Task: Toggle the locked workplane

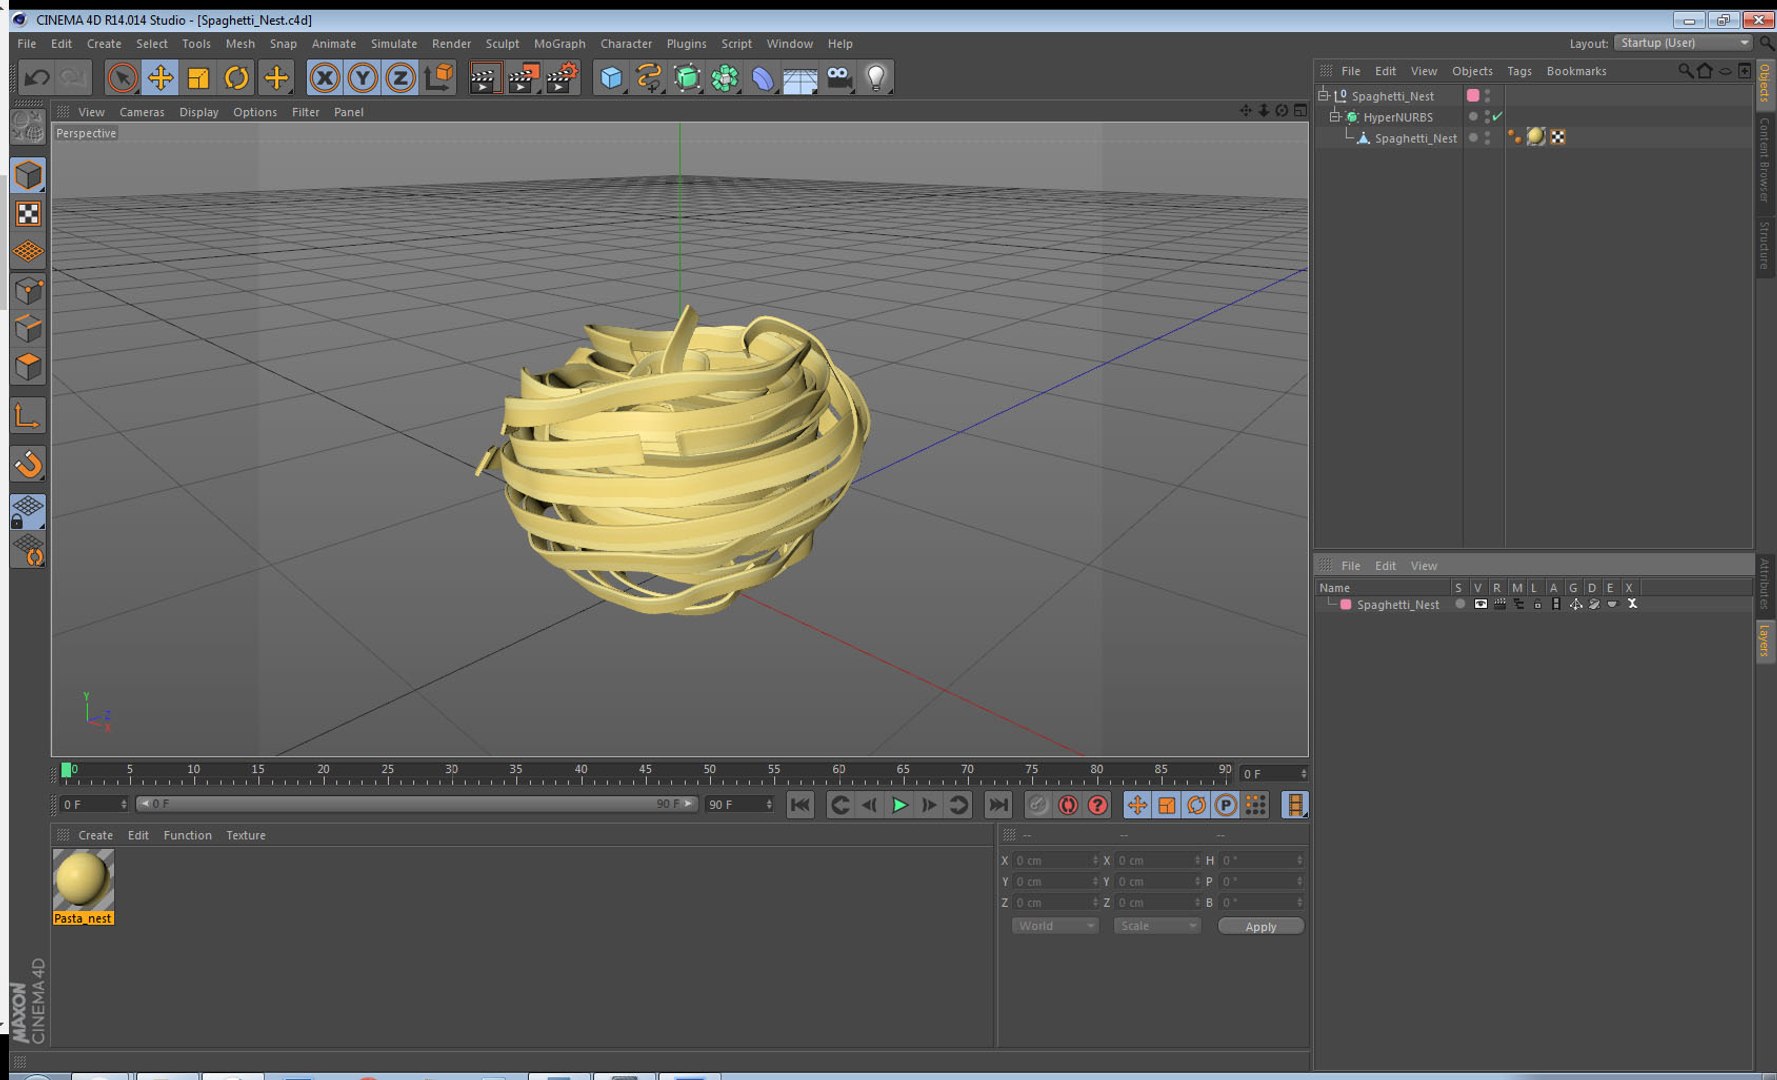Action: click(28, 512)
